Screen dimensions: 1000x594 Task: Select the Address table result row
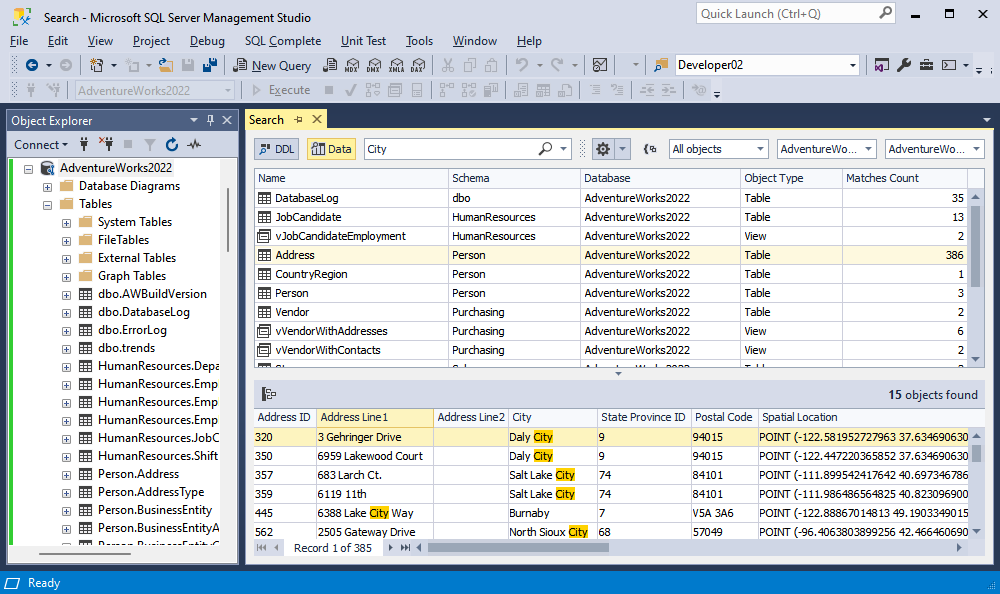(x=611, y=255)
